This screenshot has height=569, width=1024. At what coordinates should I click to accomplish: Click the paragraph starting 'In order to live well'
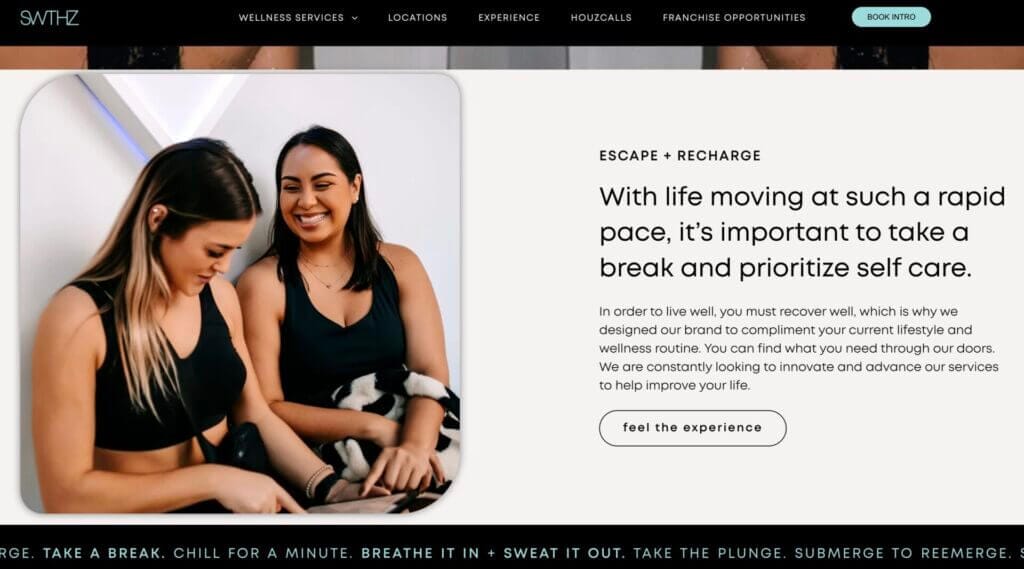pyautogui.click(x=799, y=348)
